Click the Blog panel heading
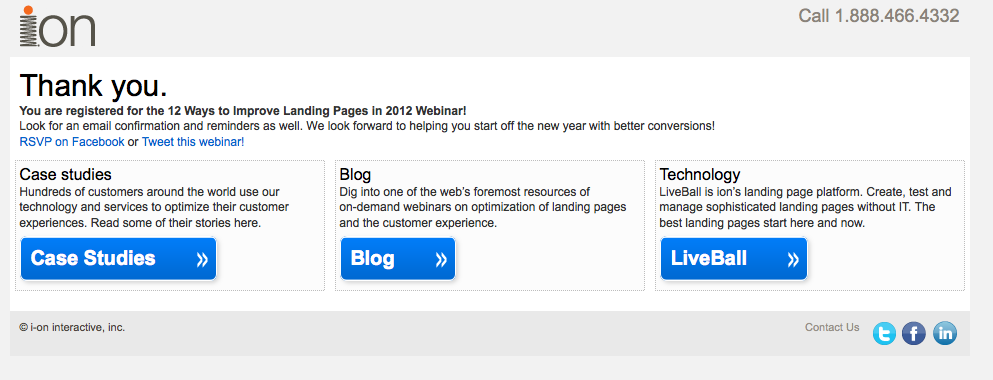993x380 pixels. (355, 174)
